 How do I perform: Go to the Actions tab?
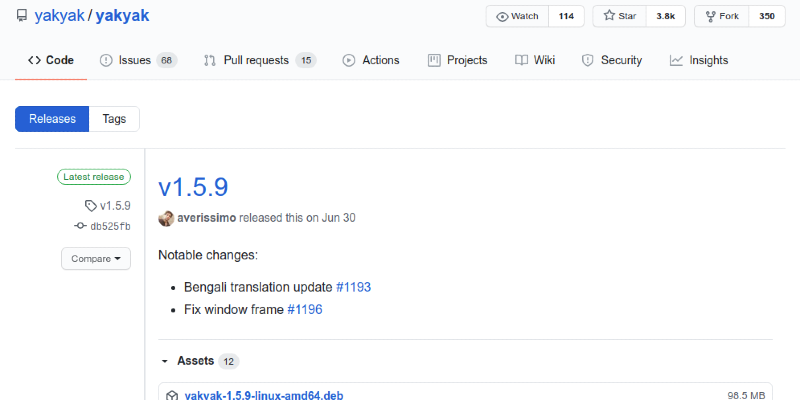click(x=371, y=60)
